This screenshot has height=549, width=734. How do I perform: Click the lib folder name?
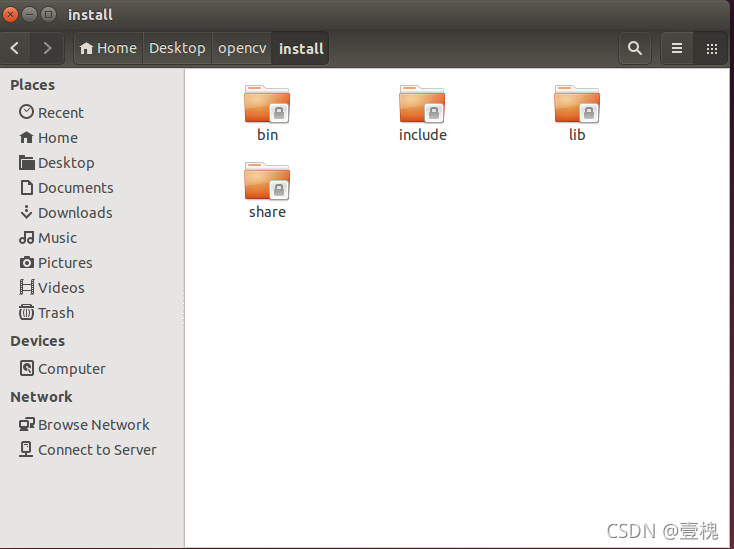[x=577, y=135]
